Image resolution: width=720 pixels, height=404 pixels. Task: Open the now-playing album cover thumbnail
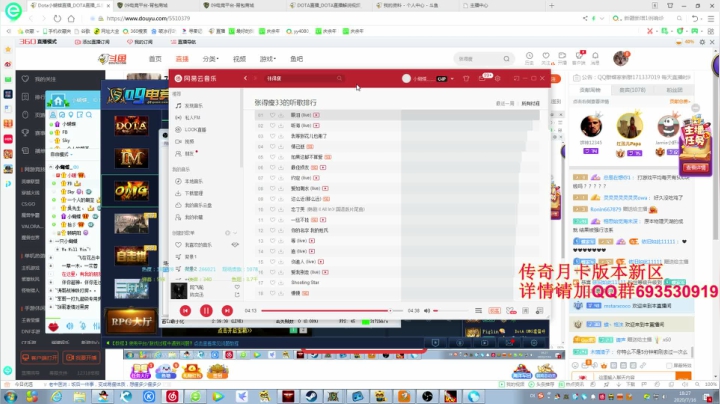(179, 291)
